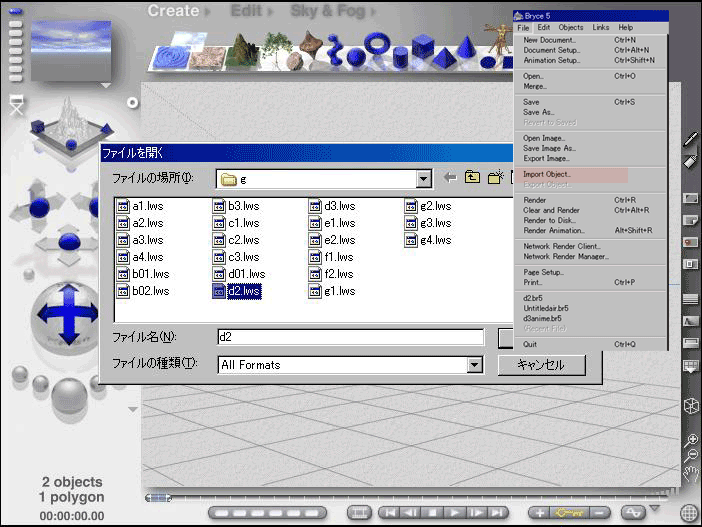Jump to first frame button
Screen dimensions: 702x527
pos(390,513)
